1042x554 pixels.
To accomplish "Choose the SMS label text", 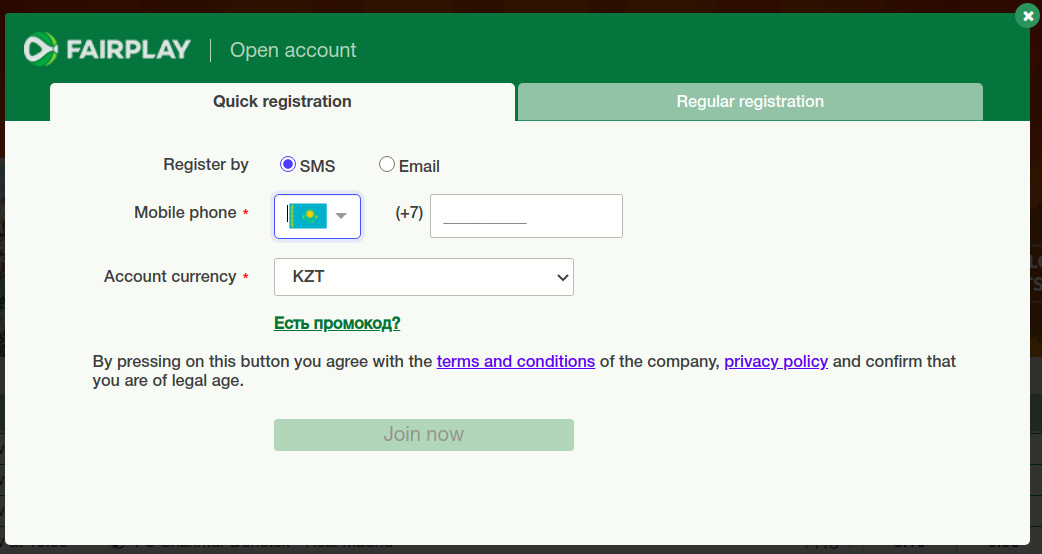I will 318,166.
